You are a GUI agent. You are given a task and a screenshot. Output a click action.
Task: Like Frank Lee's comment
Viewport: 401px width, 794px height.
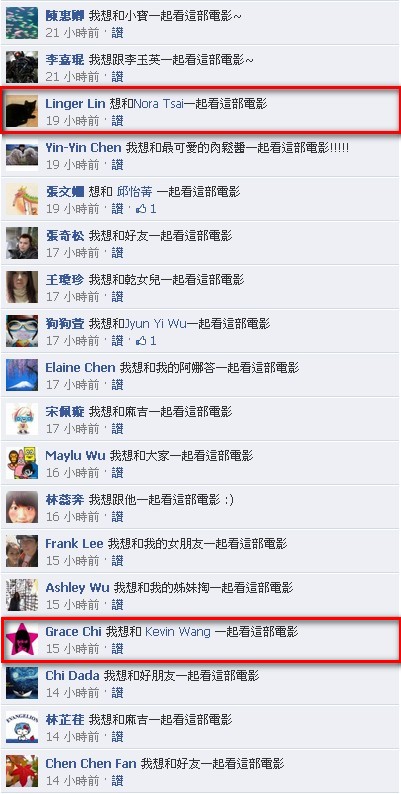[x=117, y=561]
